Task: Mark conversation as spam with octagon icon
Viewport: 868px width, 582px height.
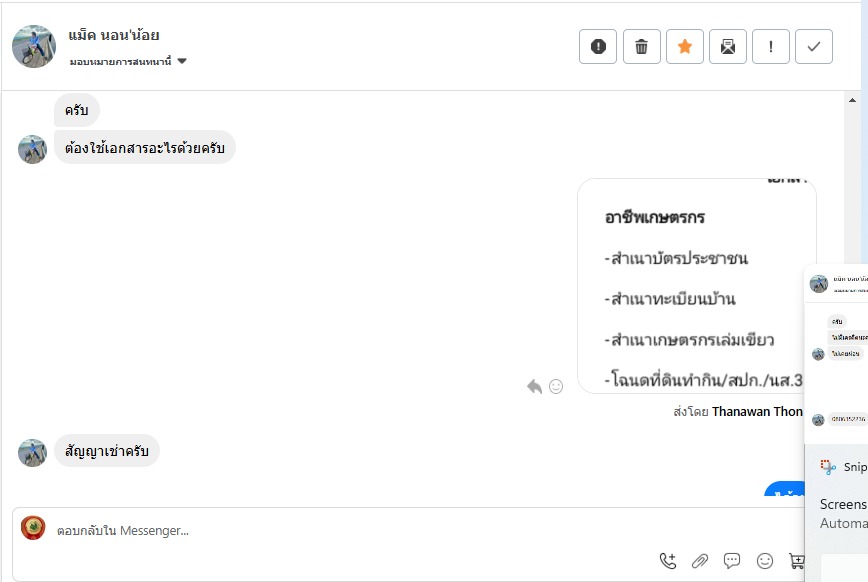Action: [x=598, y=46]
